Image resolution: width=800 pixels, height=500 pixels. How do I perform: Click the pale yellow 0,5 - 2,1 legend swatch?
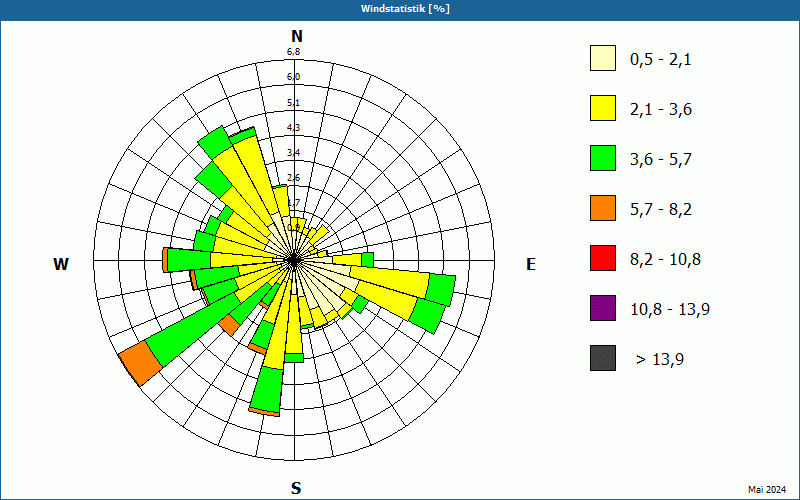(x=603, y=58)
